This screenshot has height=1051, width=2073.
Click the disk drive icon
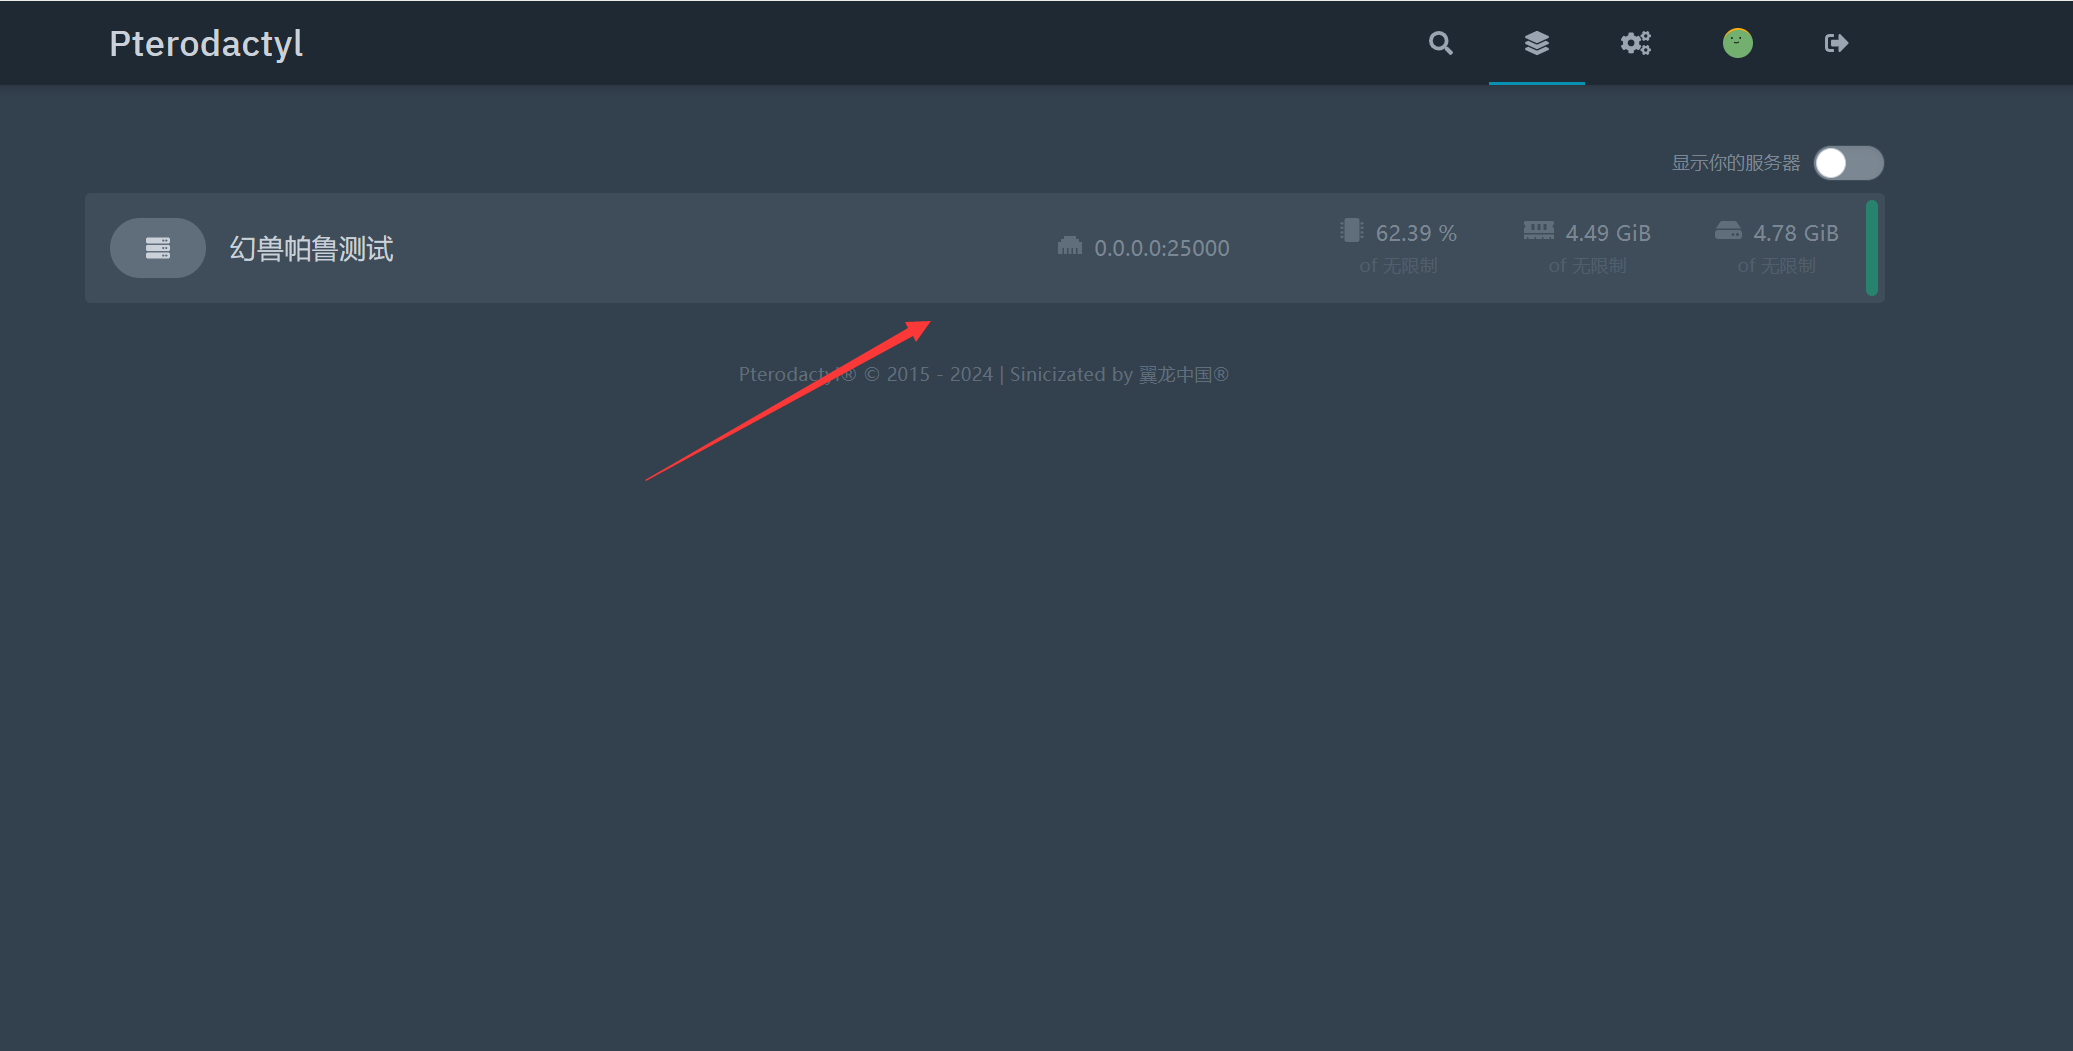point(1728,231)
